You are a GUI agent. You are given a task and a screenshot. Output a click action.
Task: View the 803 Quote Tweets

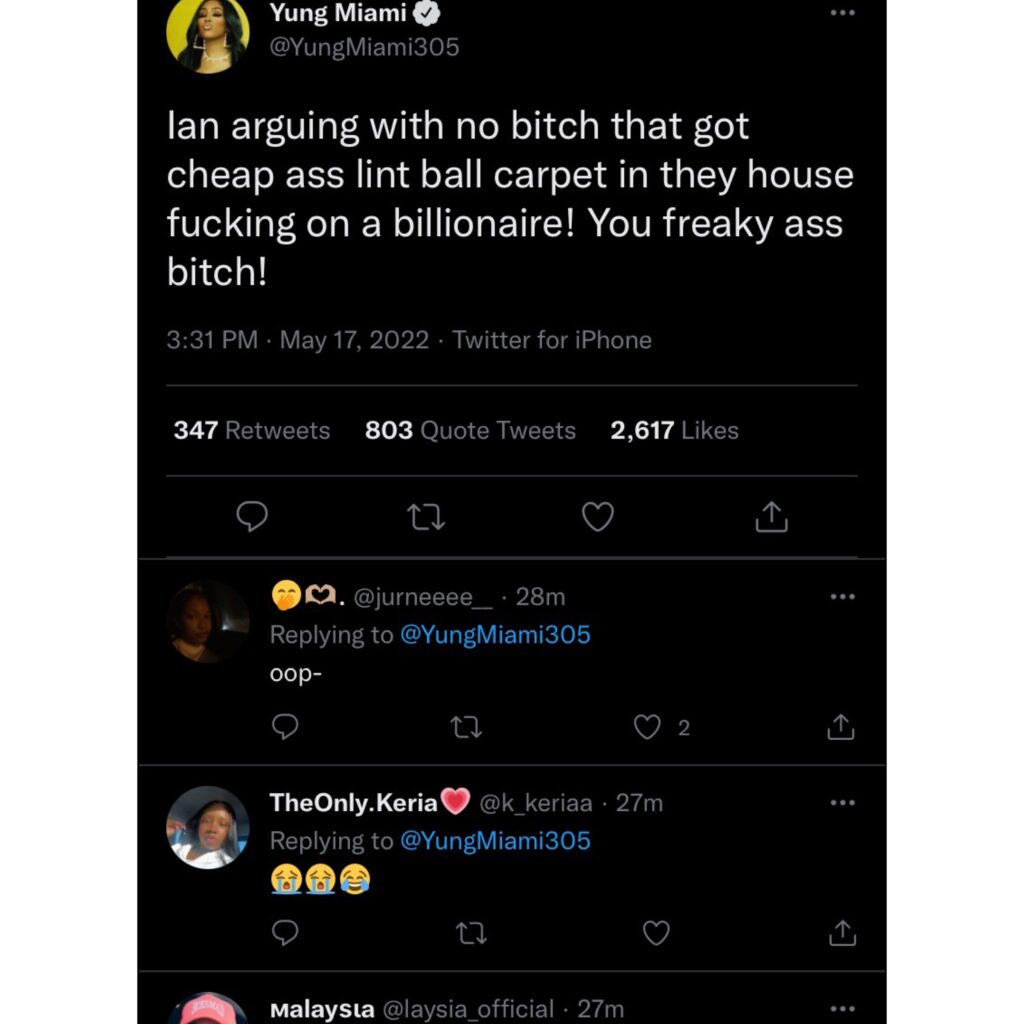pyautogui.click(x=470, y=430)
